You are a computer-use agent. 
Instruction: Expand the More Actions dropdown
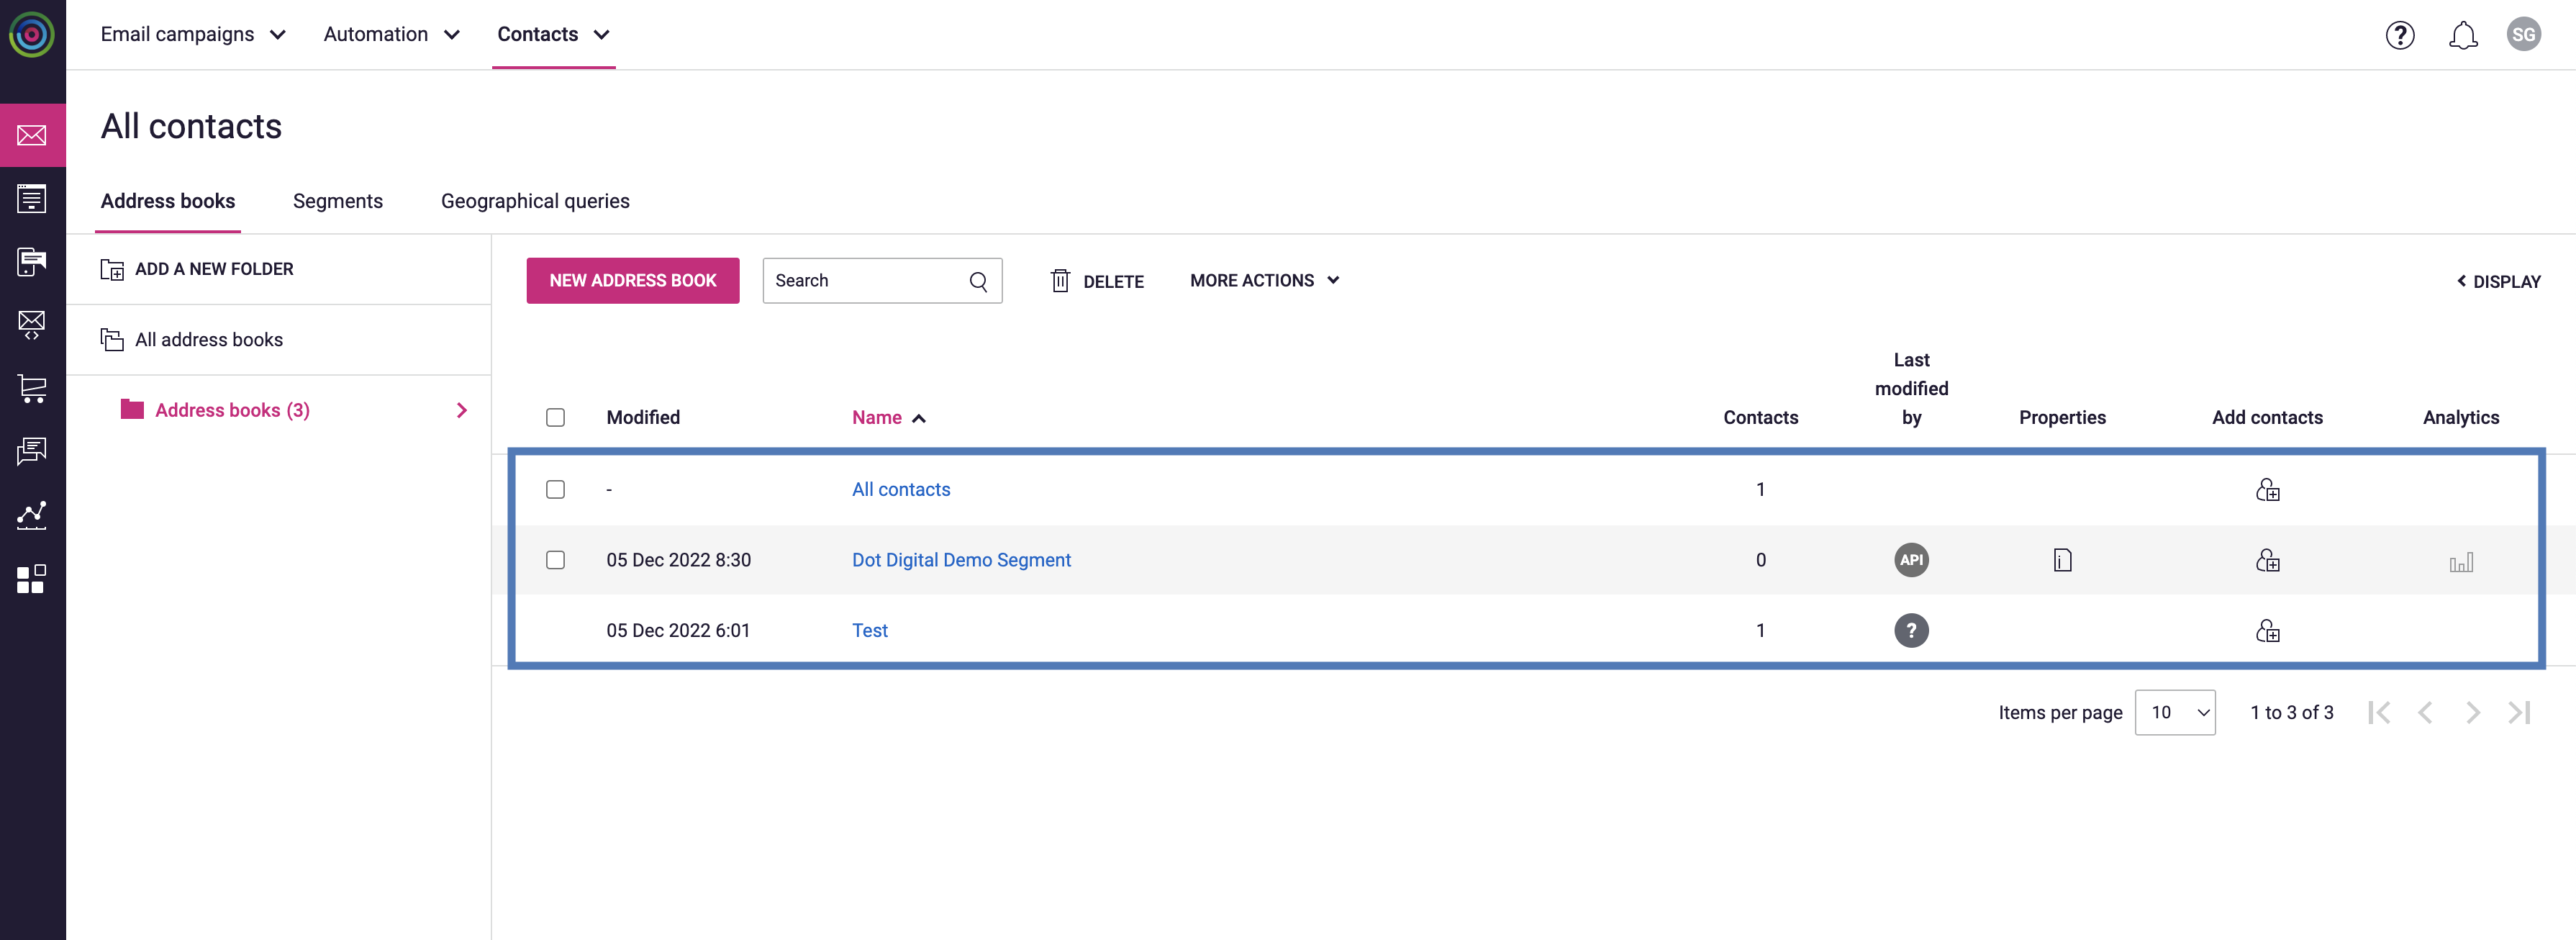1264,281
